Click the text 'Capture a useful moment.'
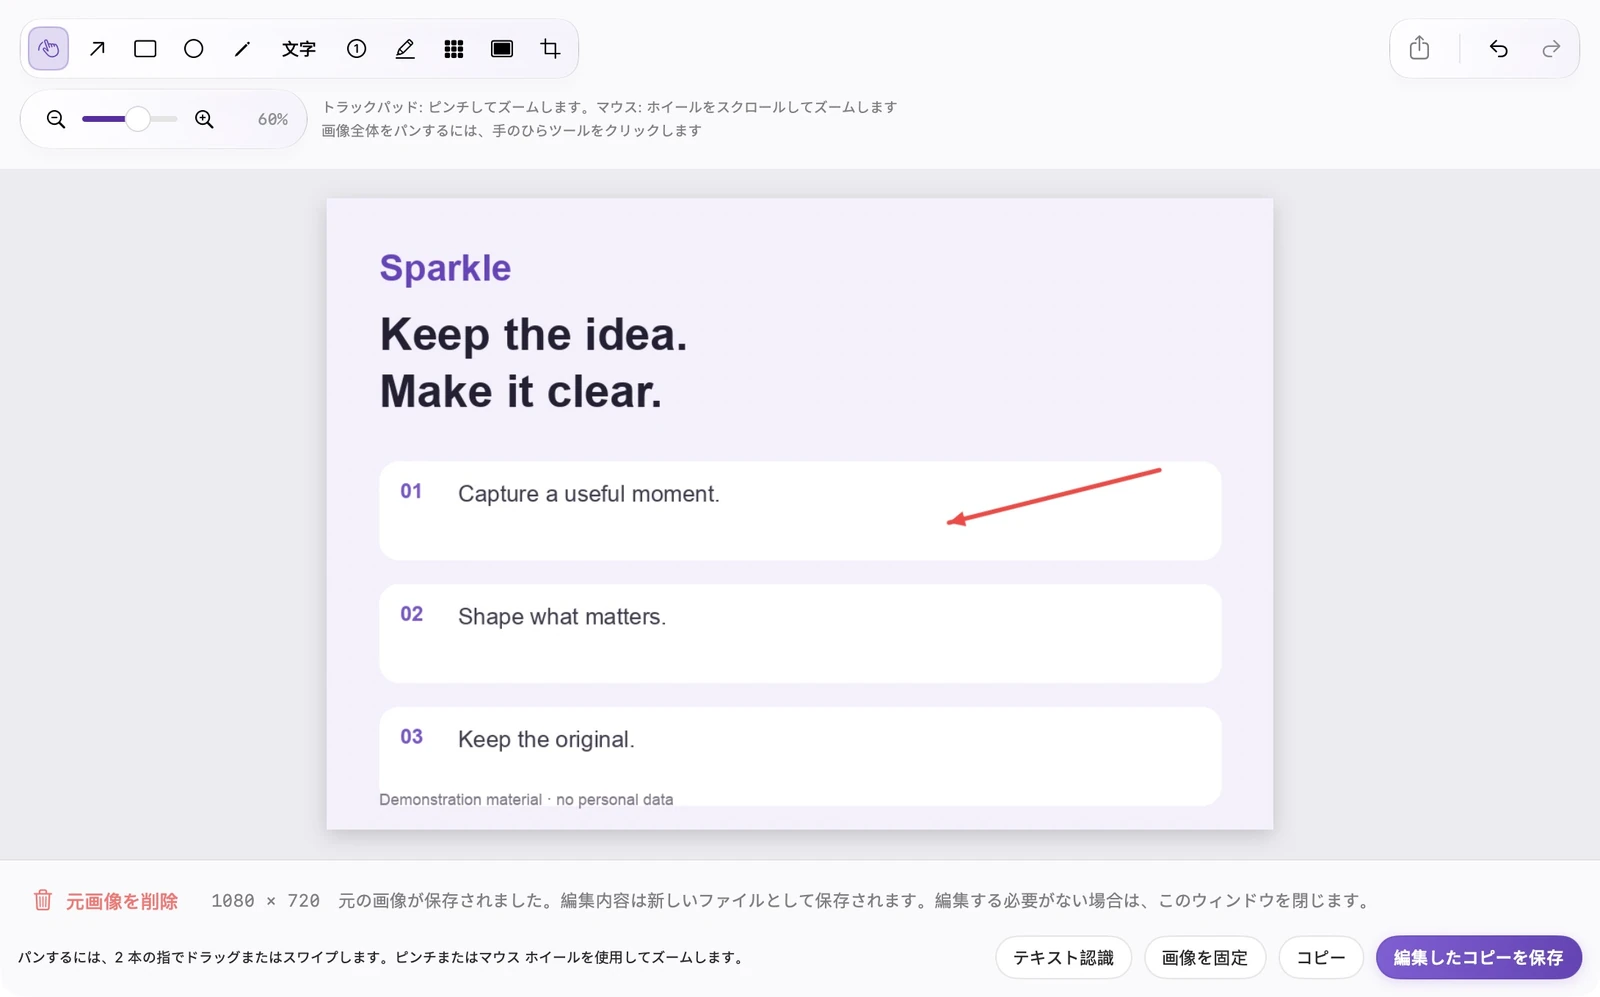The image size is (1600, 997). 588,494
